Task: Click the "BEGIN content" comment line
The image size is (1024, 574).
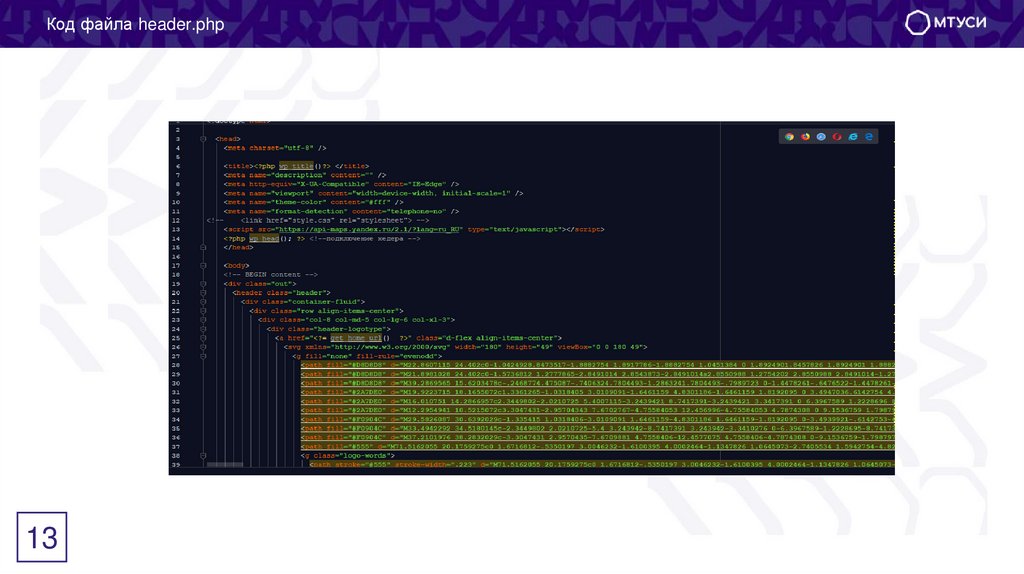Action: click(x=270, y=275)
